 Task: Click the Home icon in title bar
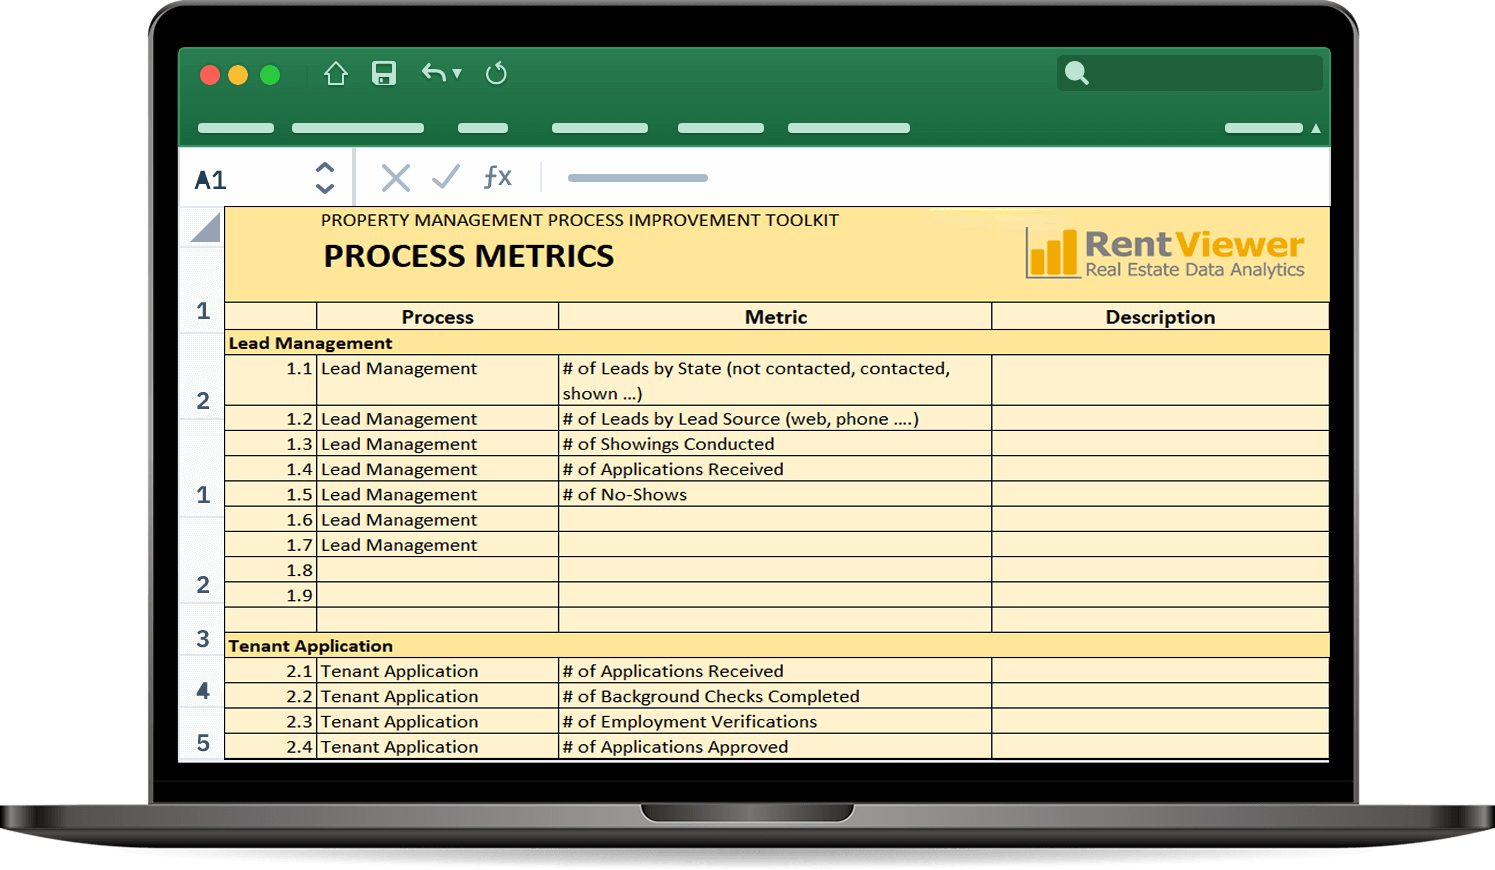(x=336, y=74)
